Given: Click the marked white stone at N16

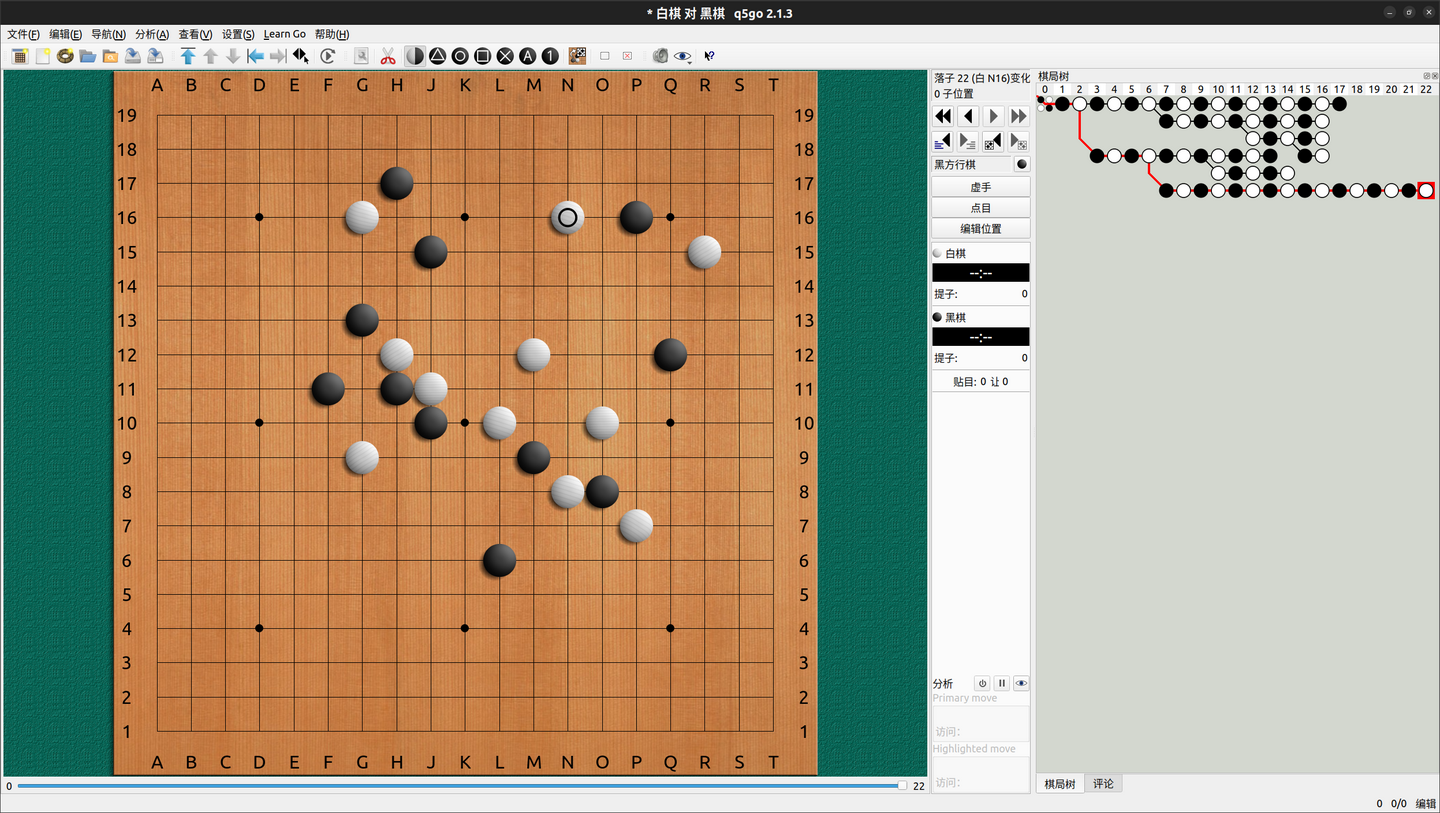Looking at the screenshot, I should 568,217.
